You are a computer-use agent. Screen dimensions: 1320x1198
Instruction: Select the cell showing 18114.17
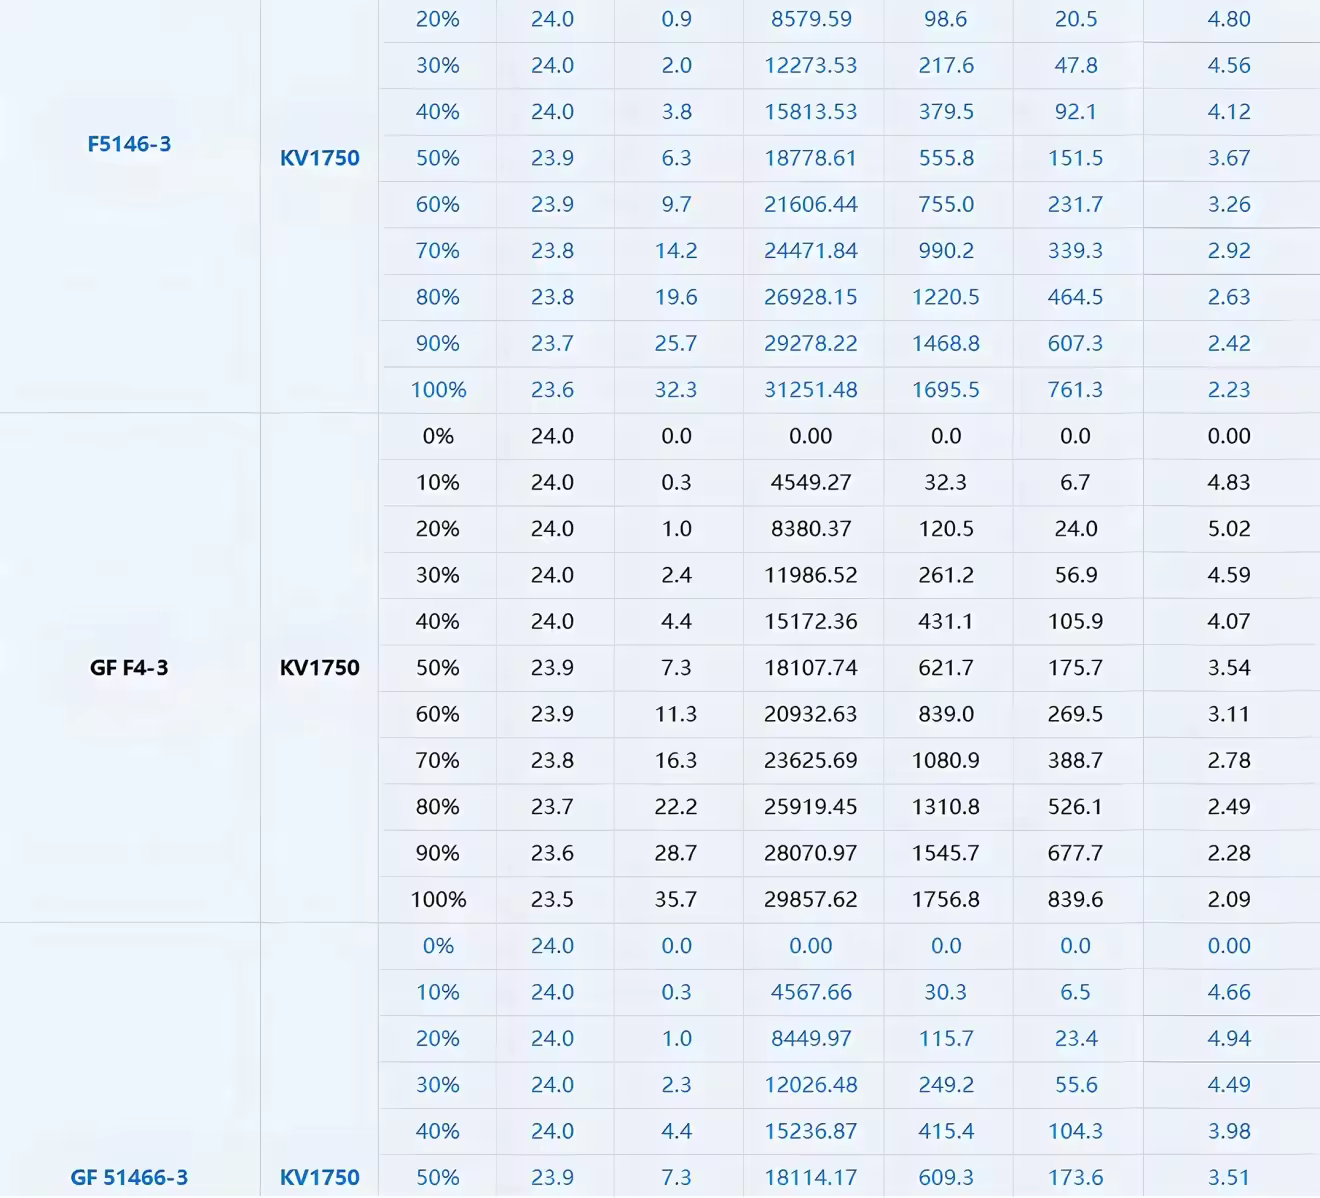(811, 1178)
